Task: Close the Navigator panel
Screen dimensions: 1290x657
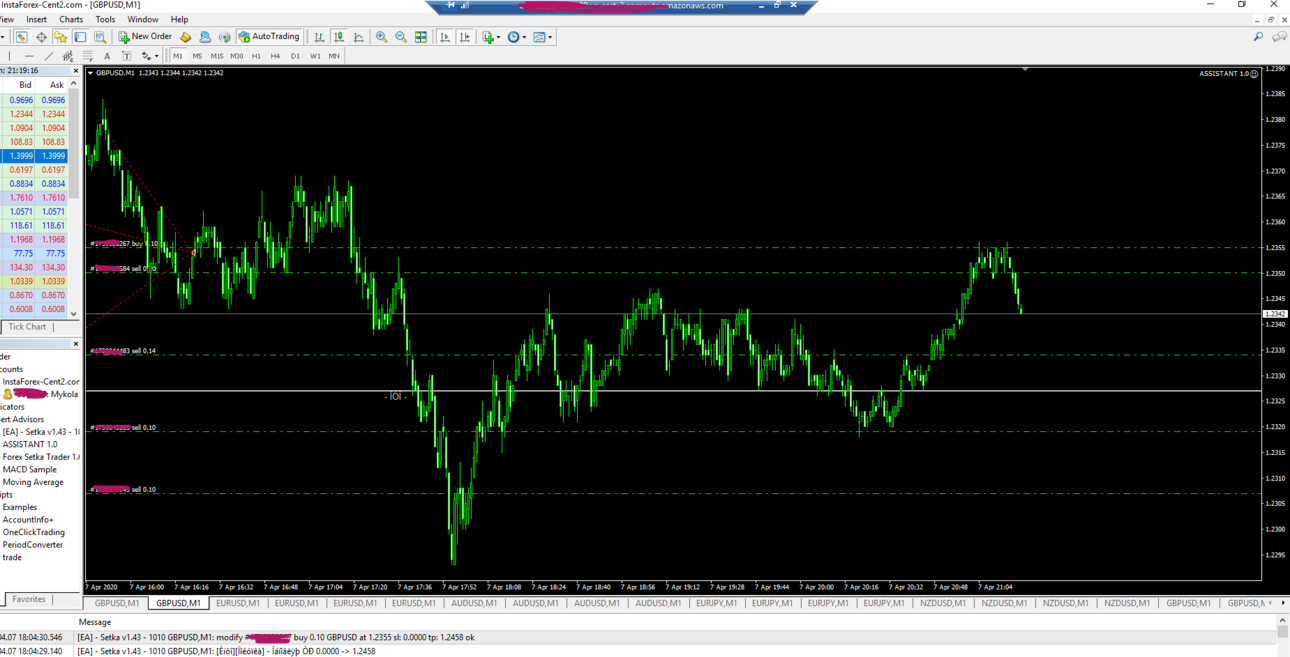Action: click(x=75, y=344)
